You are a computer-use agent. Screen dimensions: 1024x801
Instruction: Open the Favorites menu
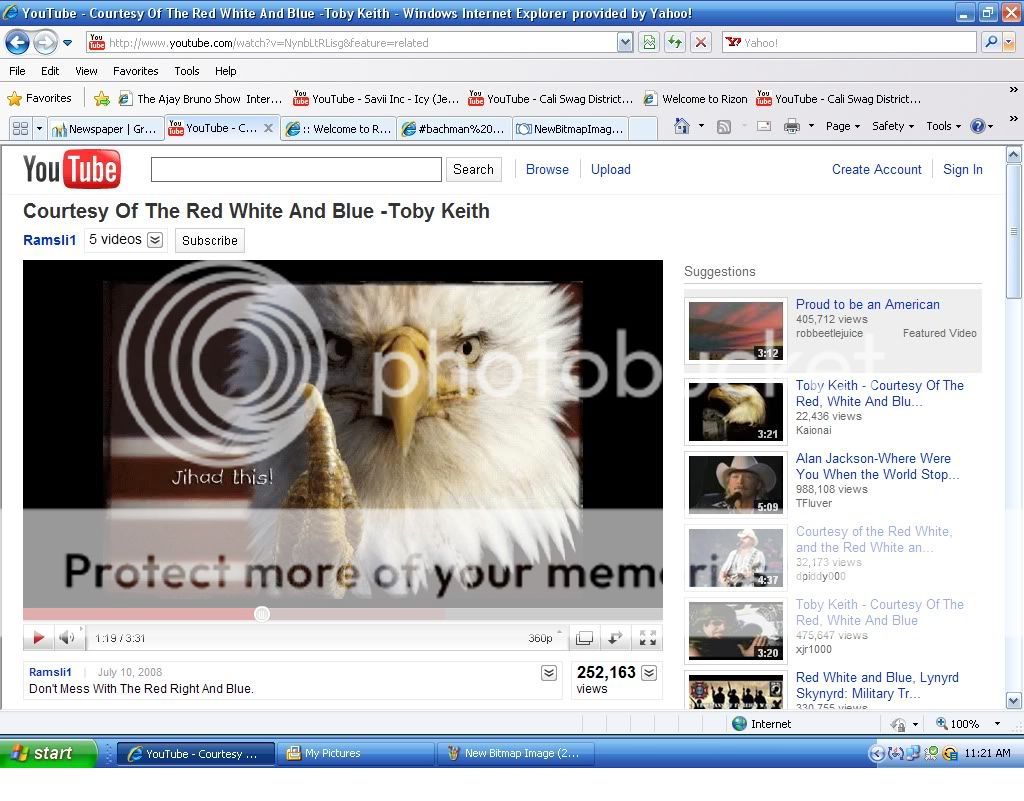click(x=135, y=71)
